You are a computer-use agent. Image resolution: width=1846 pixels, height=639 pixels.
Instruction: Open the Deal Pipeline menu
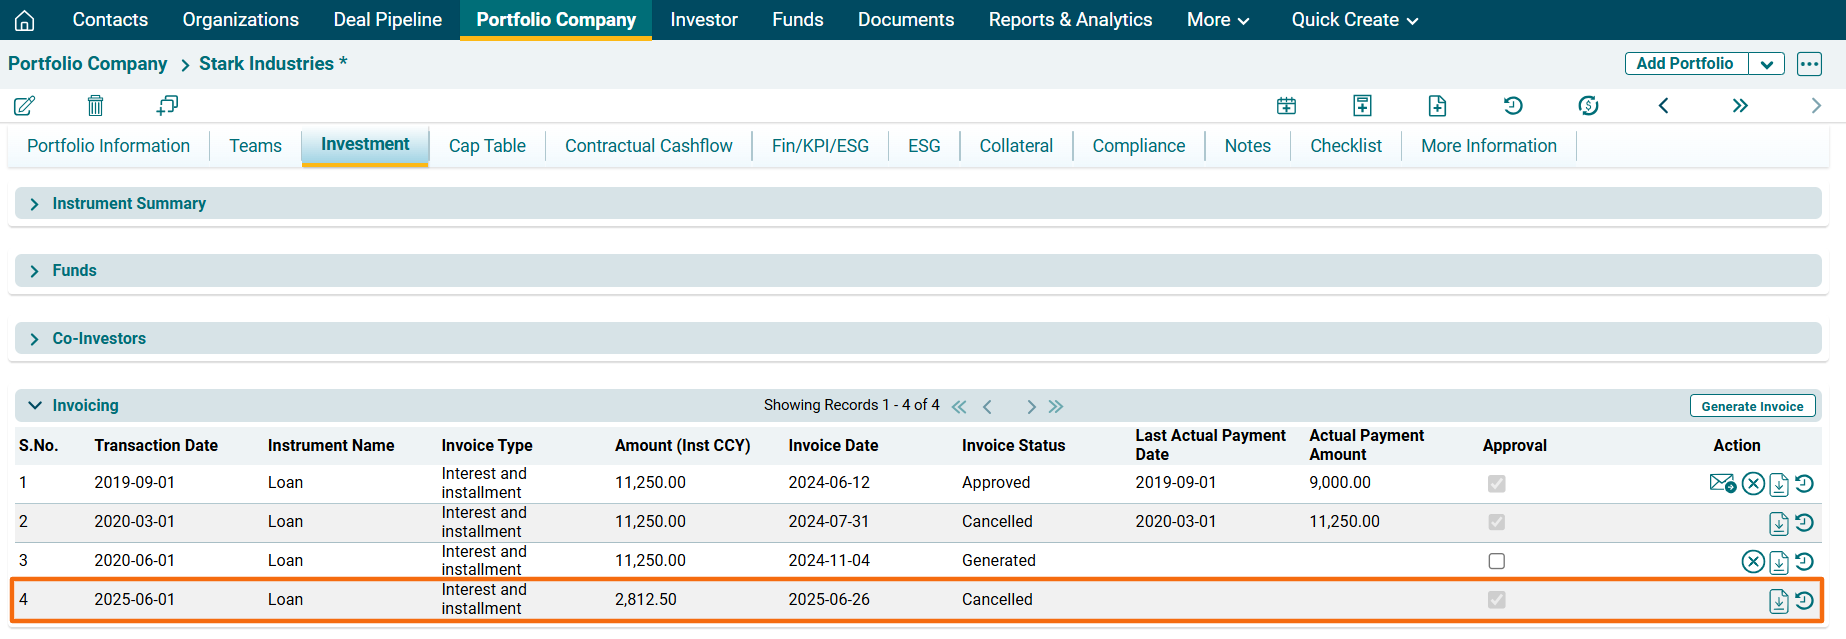(x=387, y=20)
